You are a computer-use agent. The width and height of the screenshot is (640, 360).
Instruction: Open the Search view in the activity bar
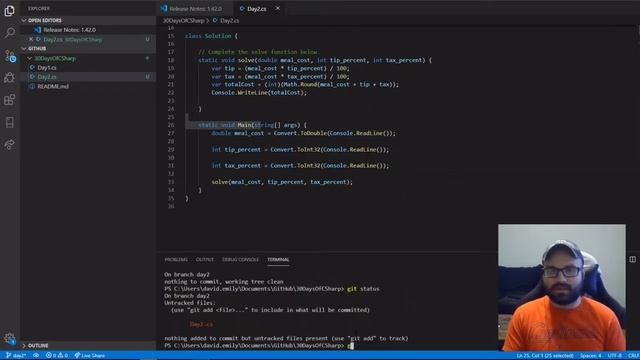tap(9, 33)
